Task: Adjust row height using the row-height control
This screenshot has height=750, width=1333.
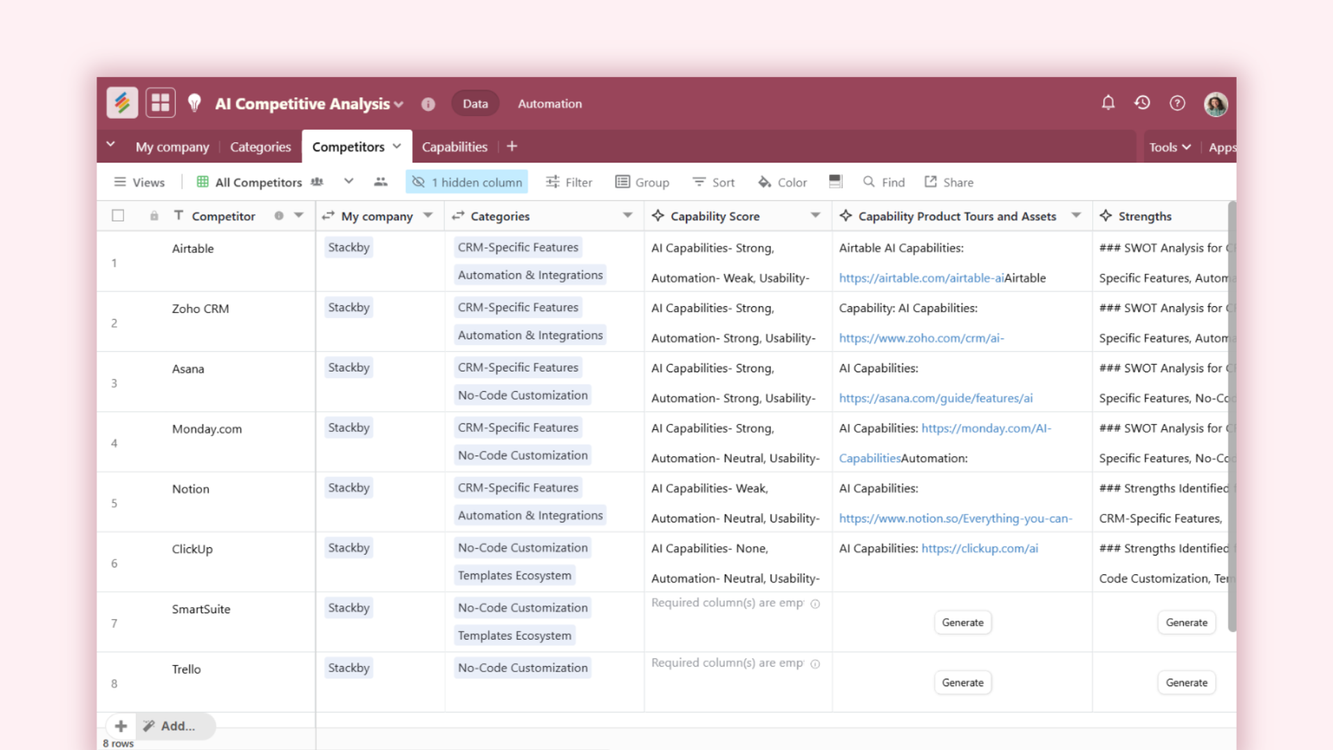Action: pyautogui.click(x=835, y=181)
